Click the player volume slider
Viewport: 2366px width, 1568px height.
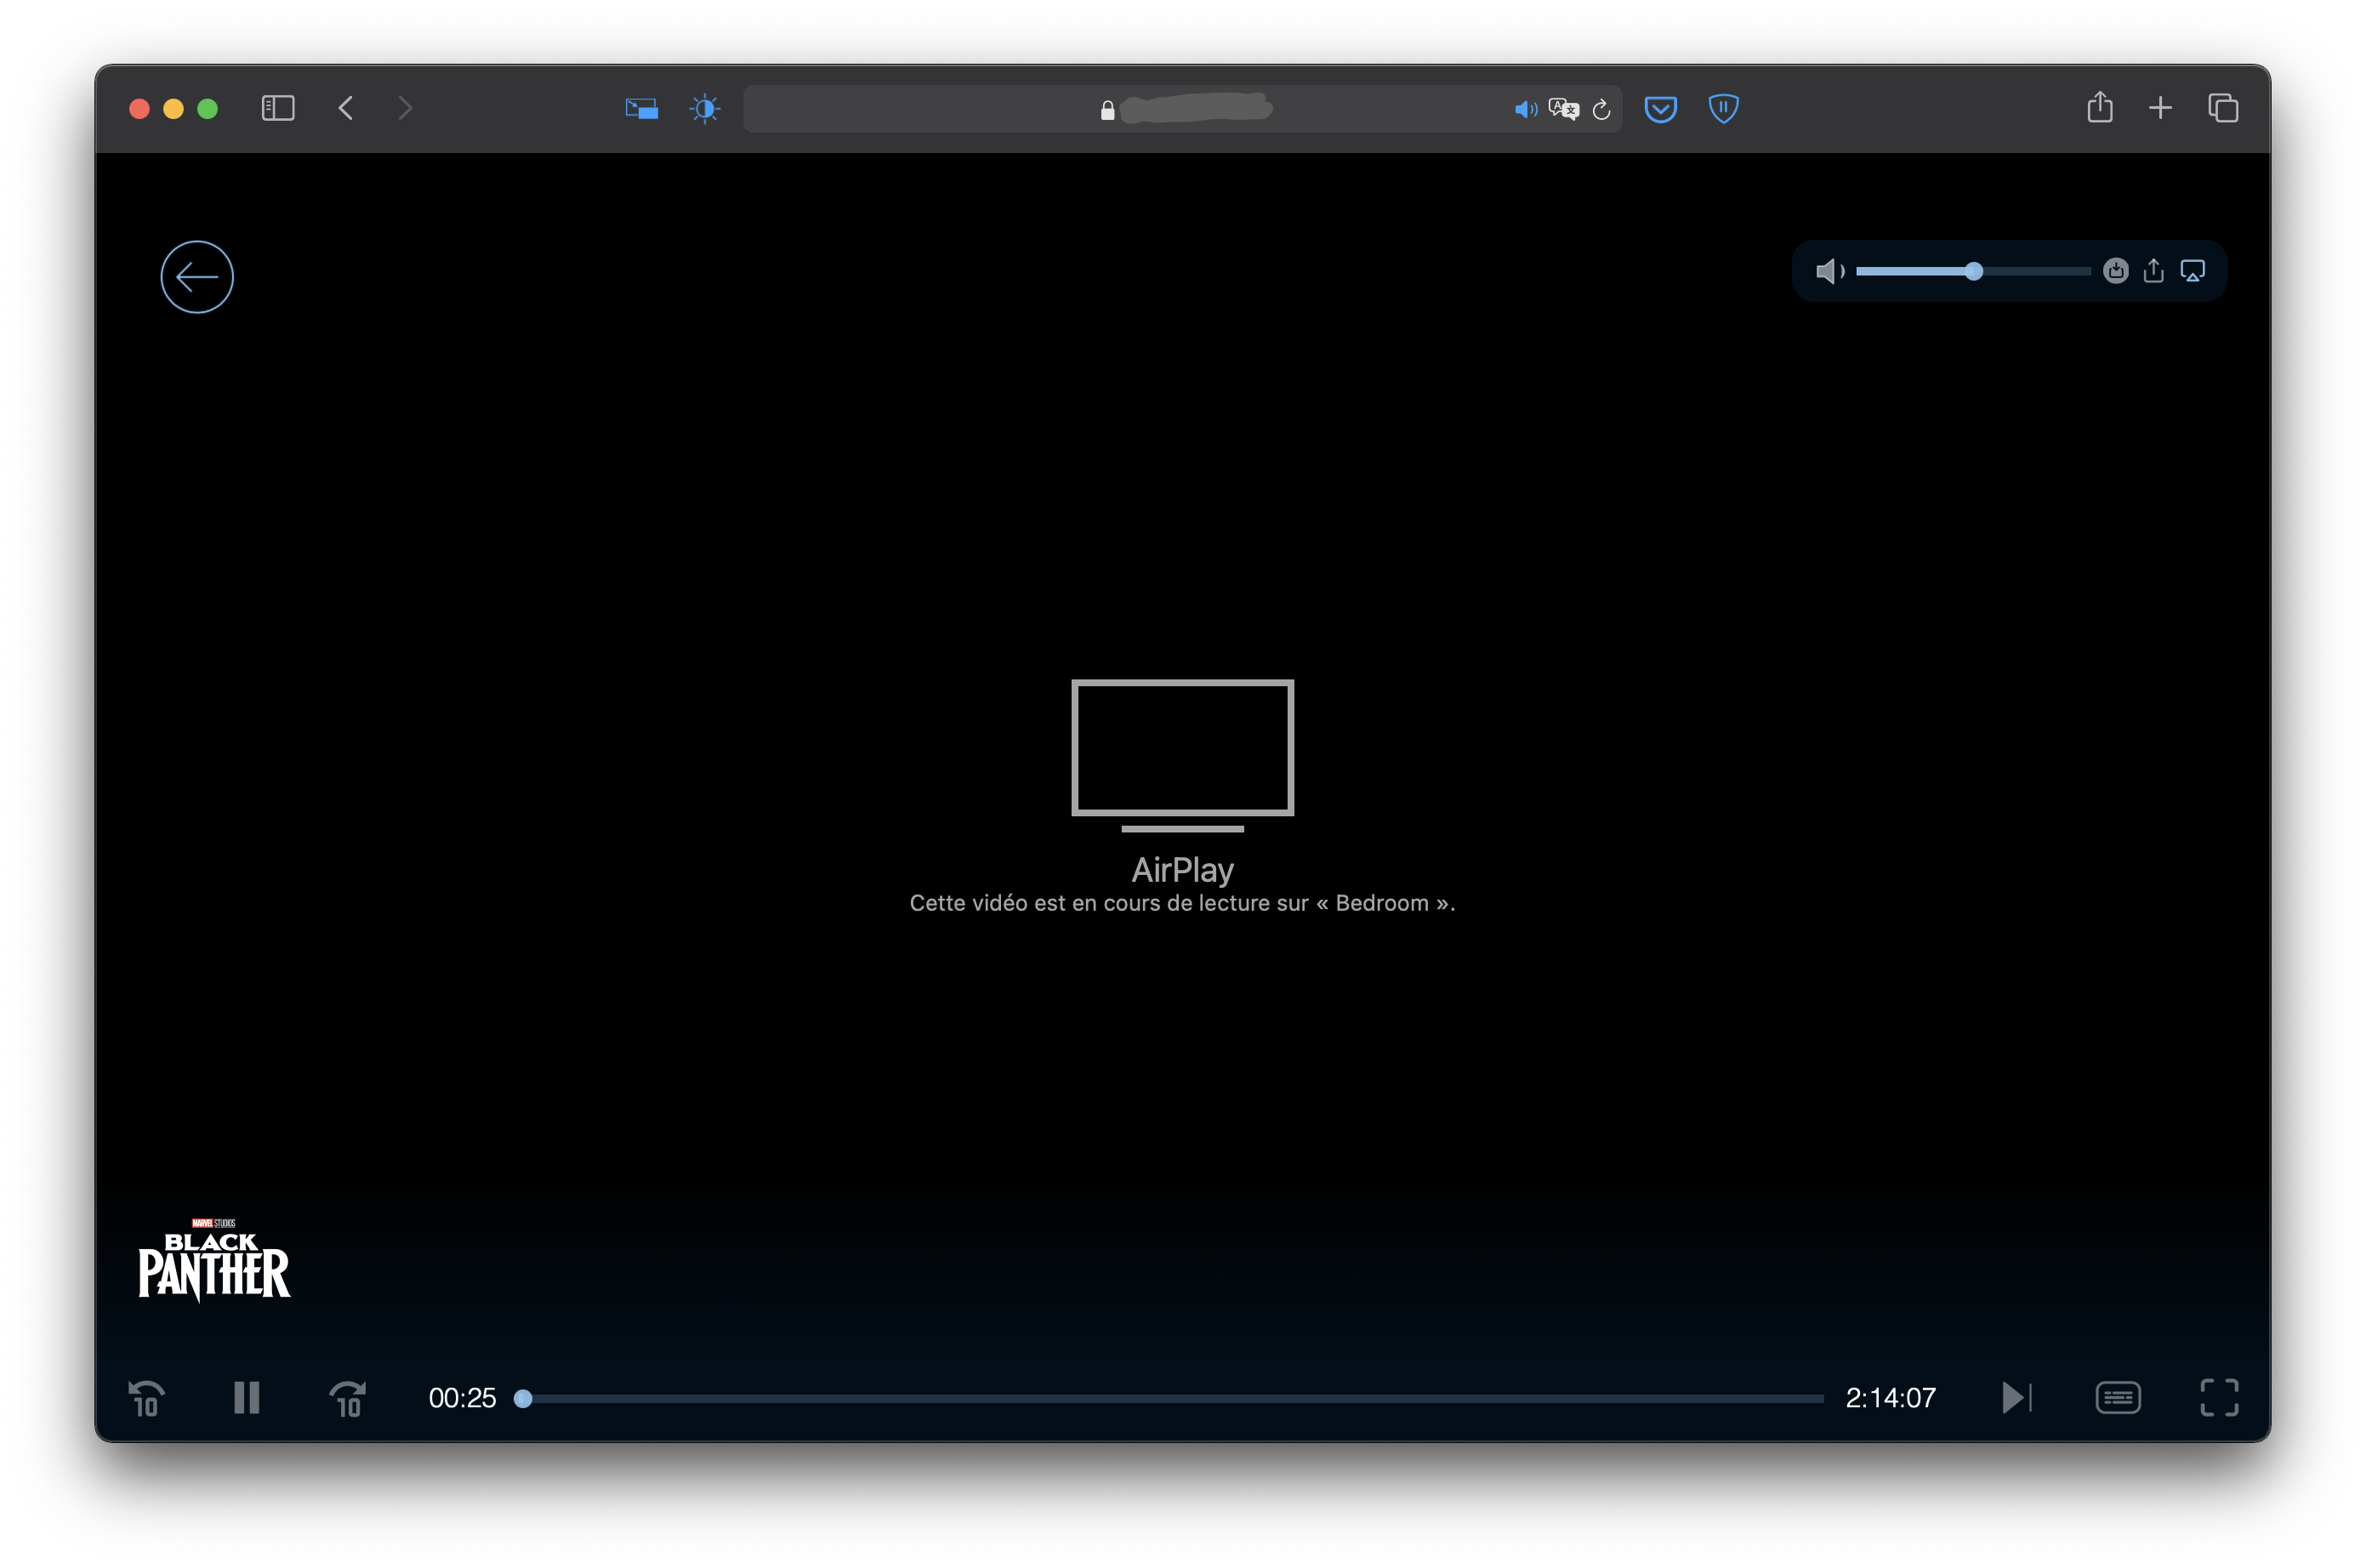tap(1972, 271)
